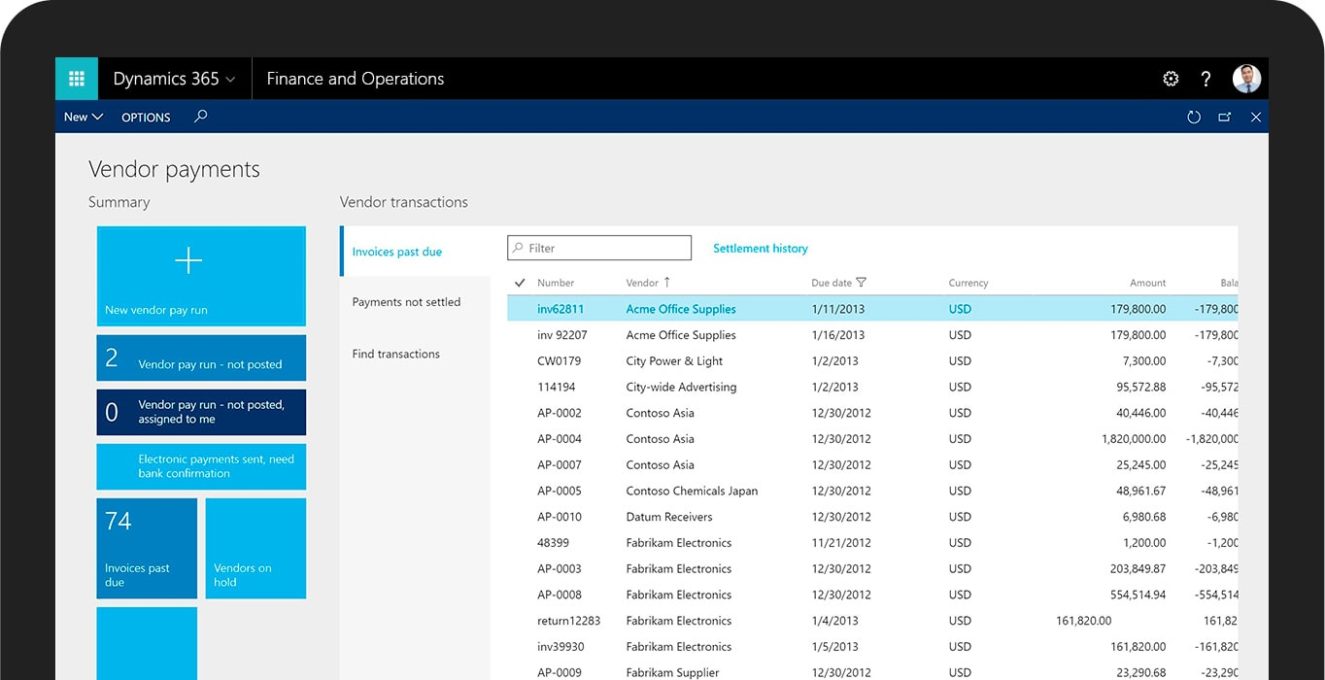
Task: Click vendor City-wide Advertising
Action: coord(681,387)
